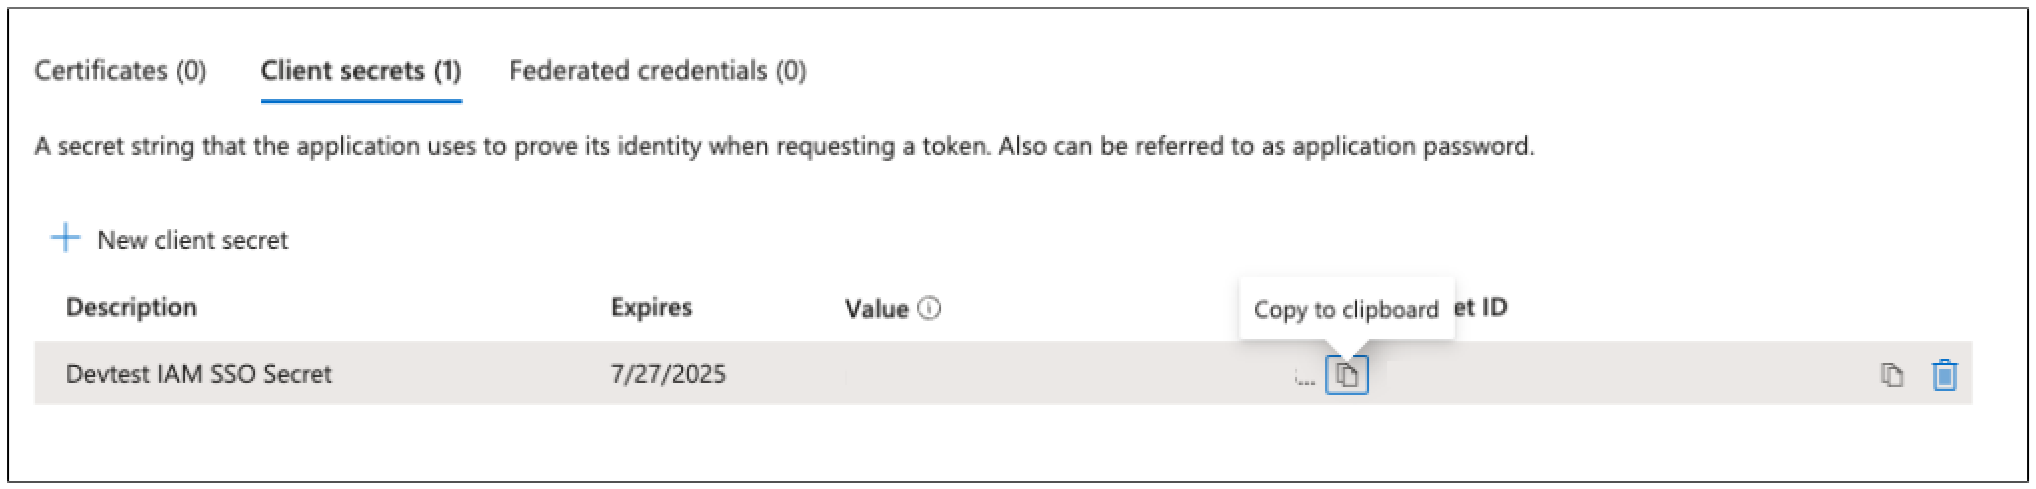
Task: Select the Client secrets (1) tab
Action: pyautogui.click(x=360, y=71)
